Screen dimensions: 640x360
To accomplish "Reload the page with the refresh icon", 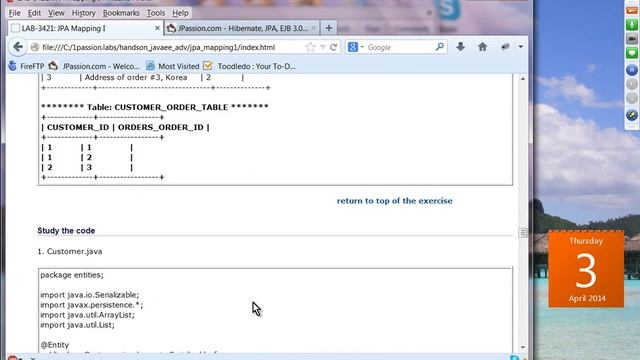I will click(x=333, y=47).
